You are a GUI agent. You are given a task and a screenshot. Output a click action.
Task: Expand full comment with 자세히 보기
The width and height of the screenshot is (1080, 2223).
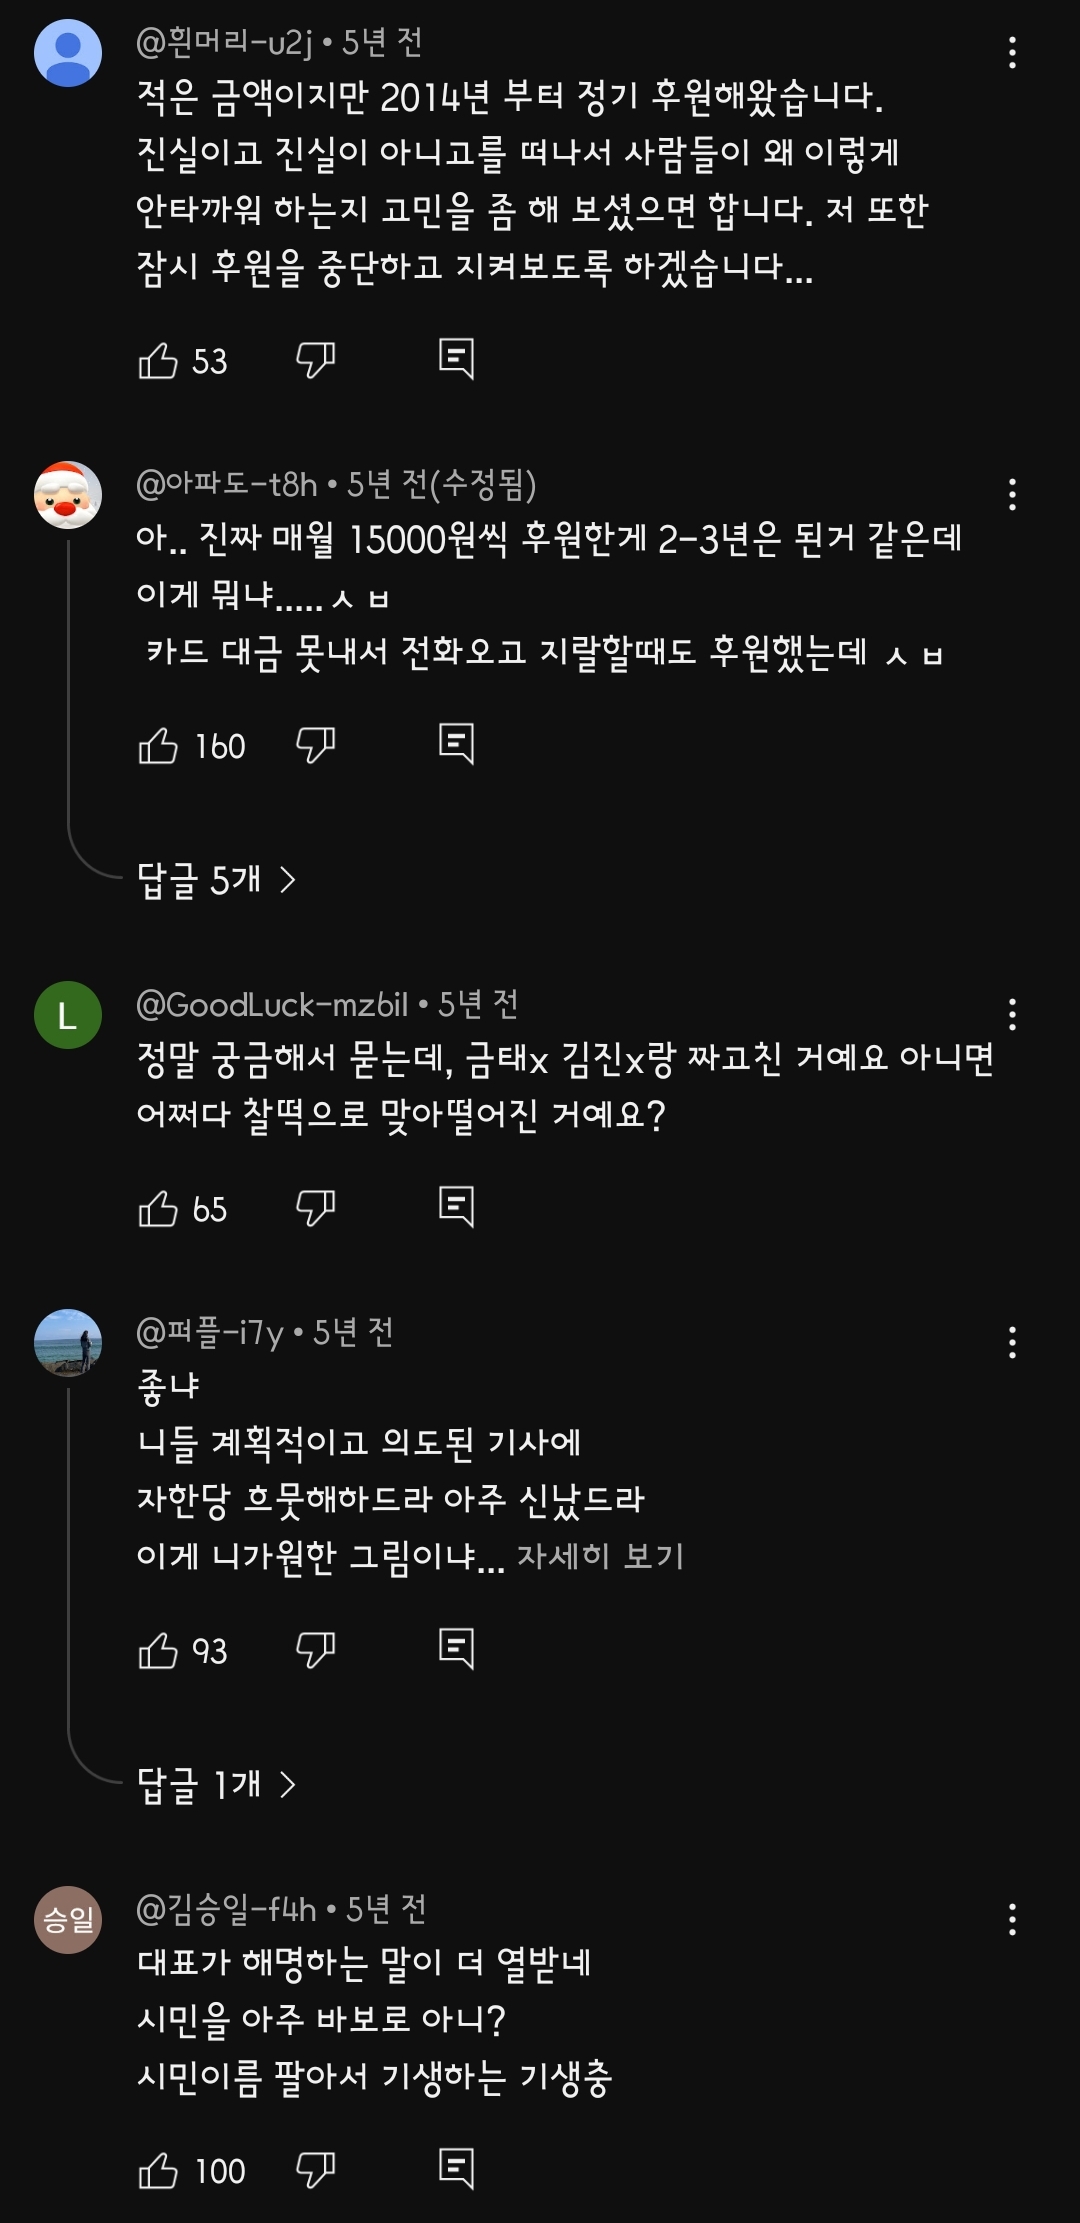(x=600, y=1556)
